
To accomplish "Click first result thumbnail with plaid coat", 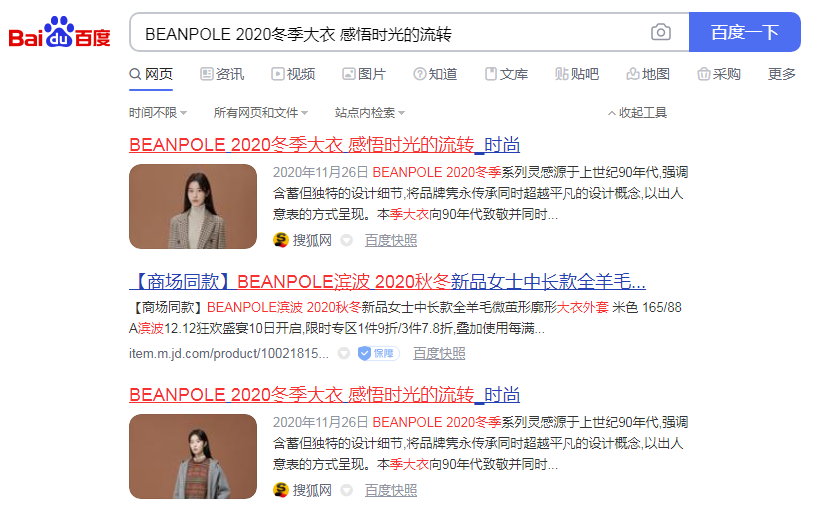I will (193, 206).
